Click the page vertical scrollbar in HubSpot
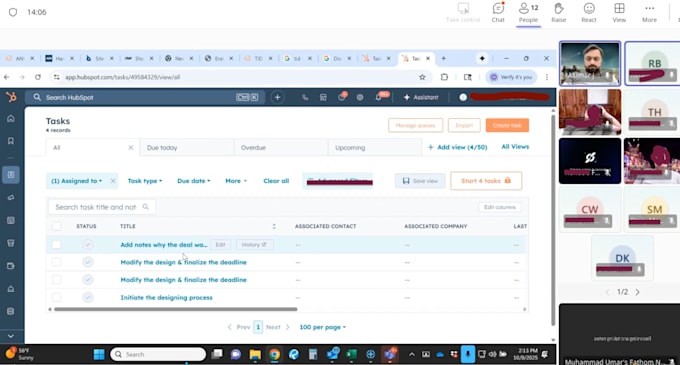680x365 pixels. pyautogui.click(x=553, y=220)
